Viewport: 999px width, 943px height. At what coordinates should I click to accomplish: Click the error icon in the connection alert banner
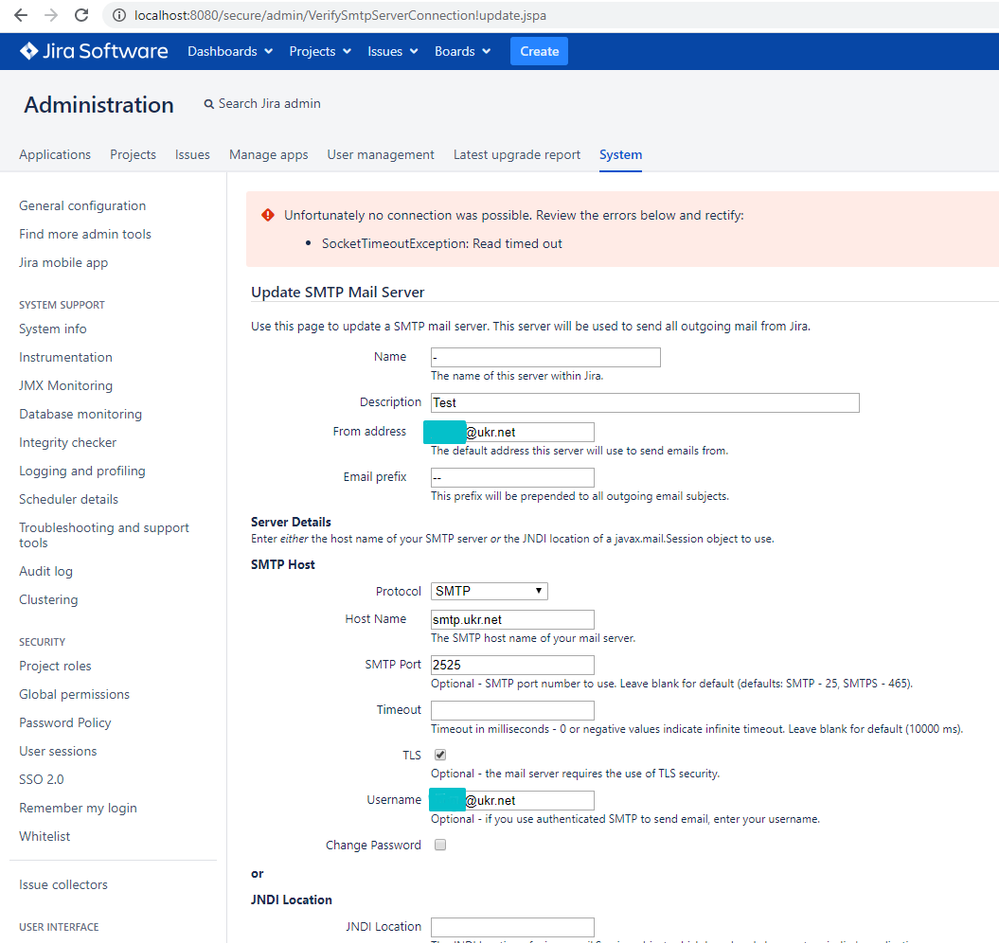[x=266, y=213]
